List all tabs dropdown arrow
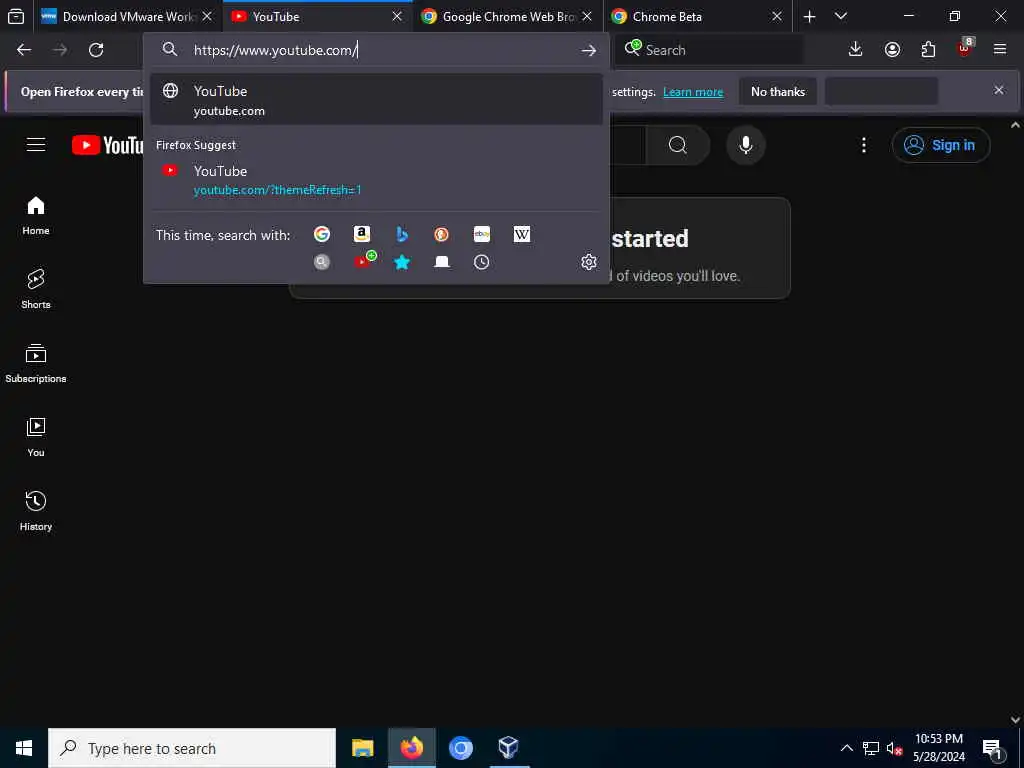The width and height of the screenshot is (1024, 768). pyautogui.click(x=841, y=17)
